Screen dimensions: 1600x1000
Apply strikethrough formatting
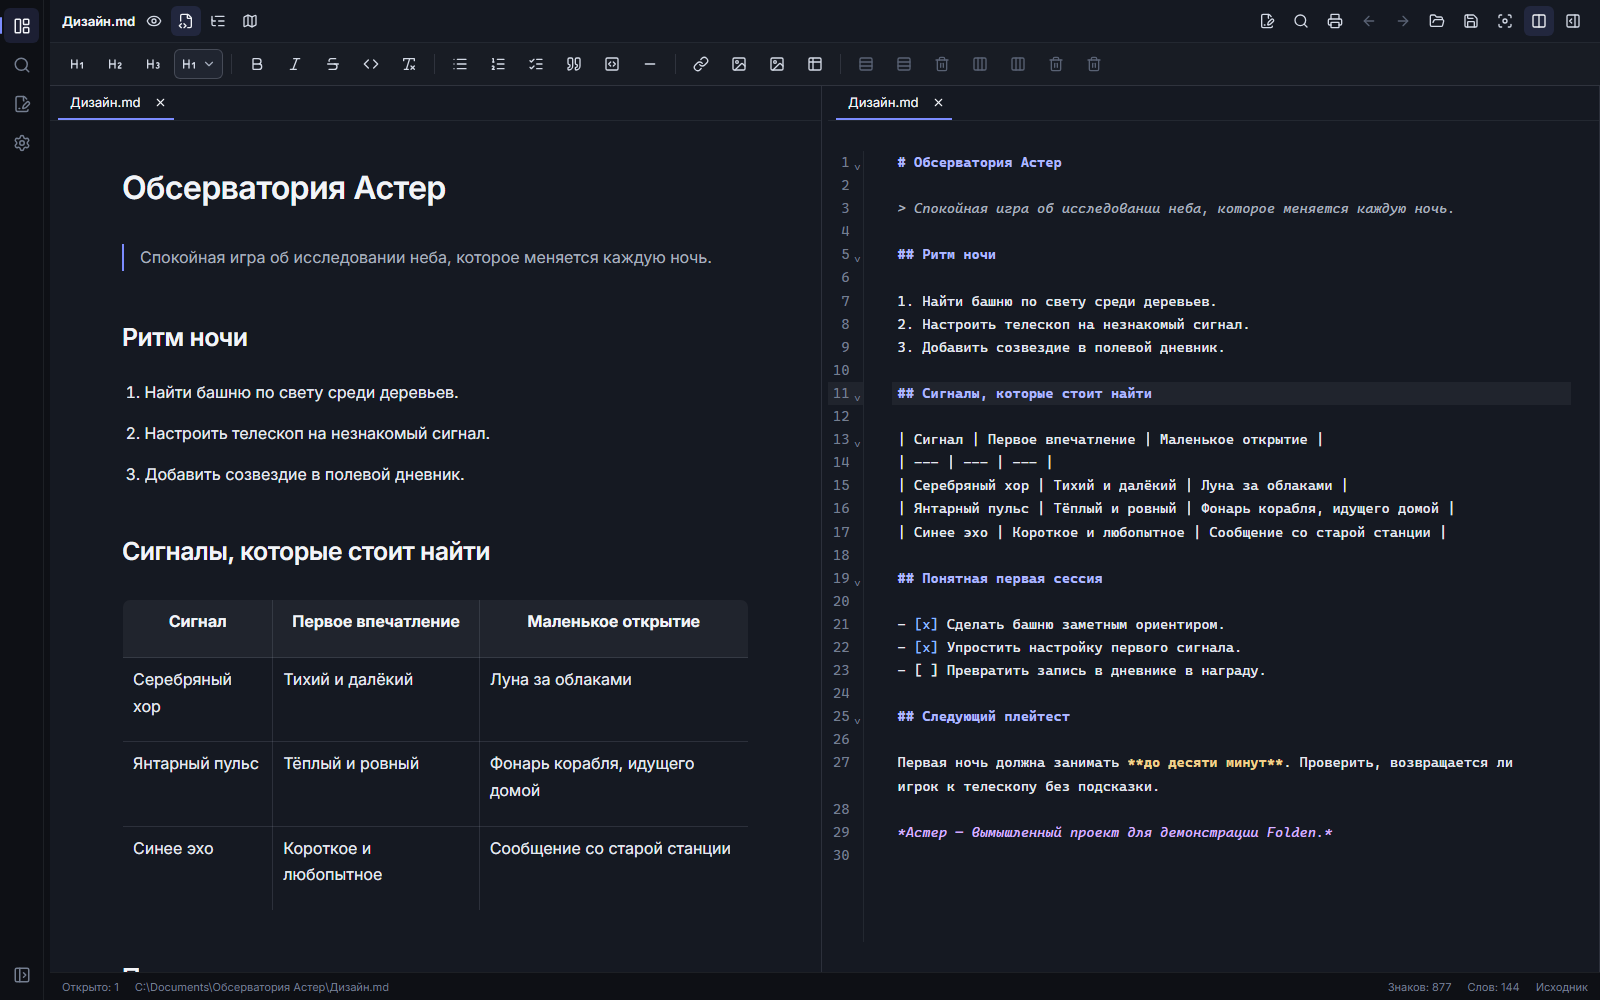click(x=333, y=64)
